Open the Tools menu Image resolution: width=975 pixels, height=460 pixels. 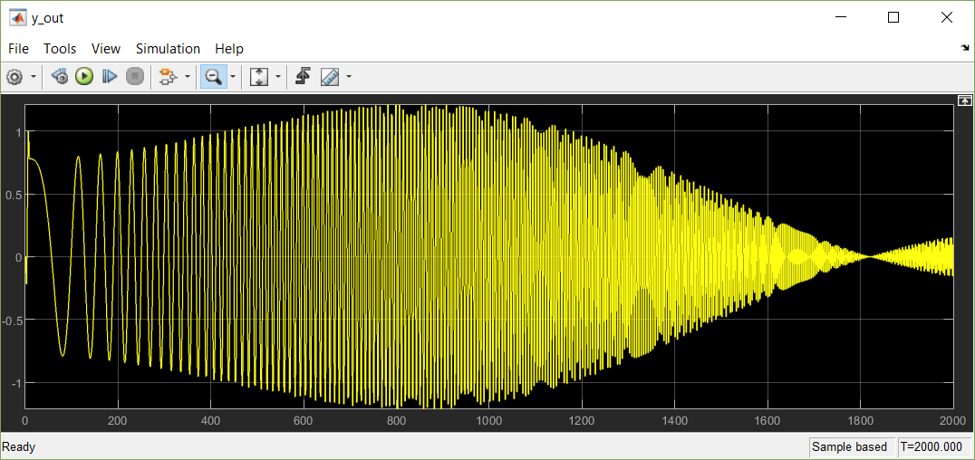(x=59, y=48)
